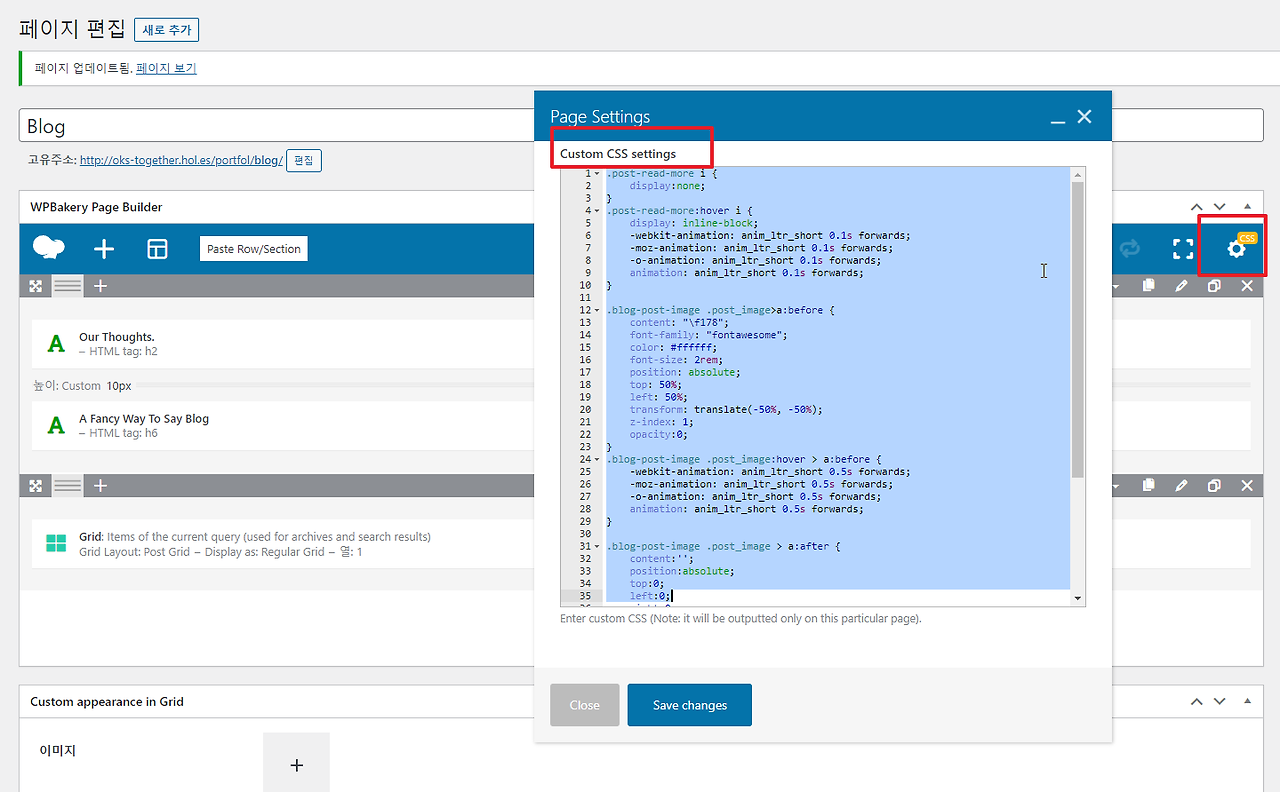
Task: Click the green A icon beside A Fancy Way
Action: click(x=56, y=426)
